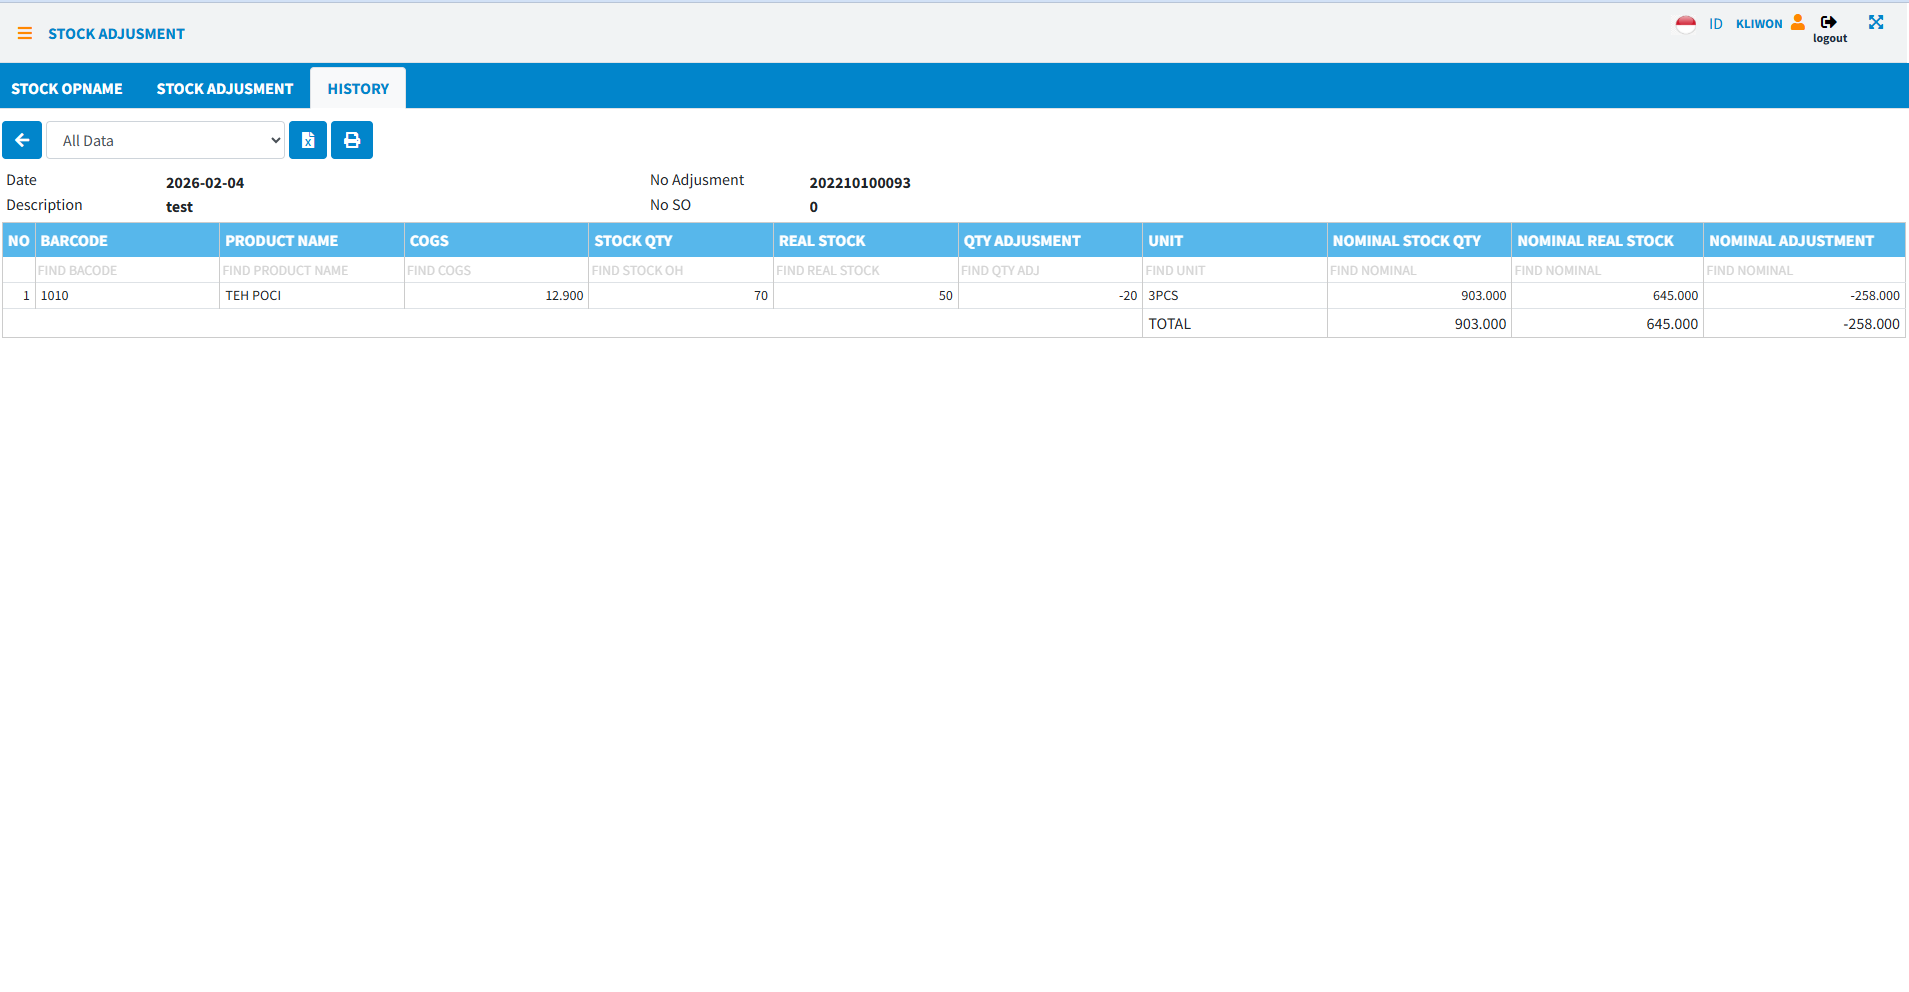Click the description value test
The height and width of the screenshot is (992, 1909).
[x=179, y=207]
